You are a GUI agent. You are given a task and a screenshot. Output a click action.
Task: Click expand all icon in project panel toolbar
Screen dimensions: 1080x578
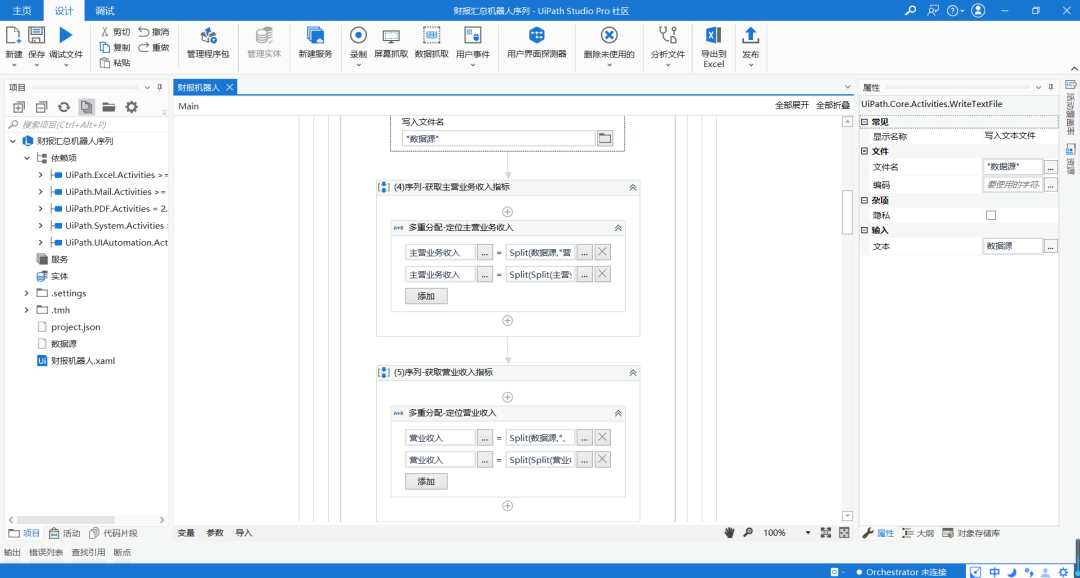click(19, 107)
